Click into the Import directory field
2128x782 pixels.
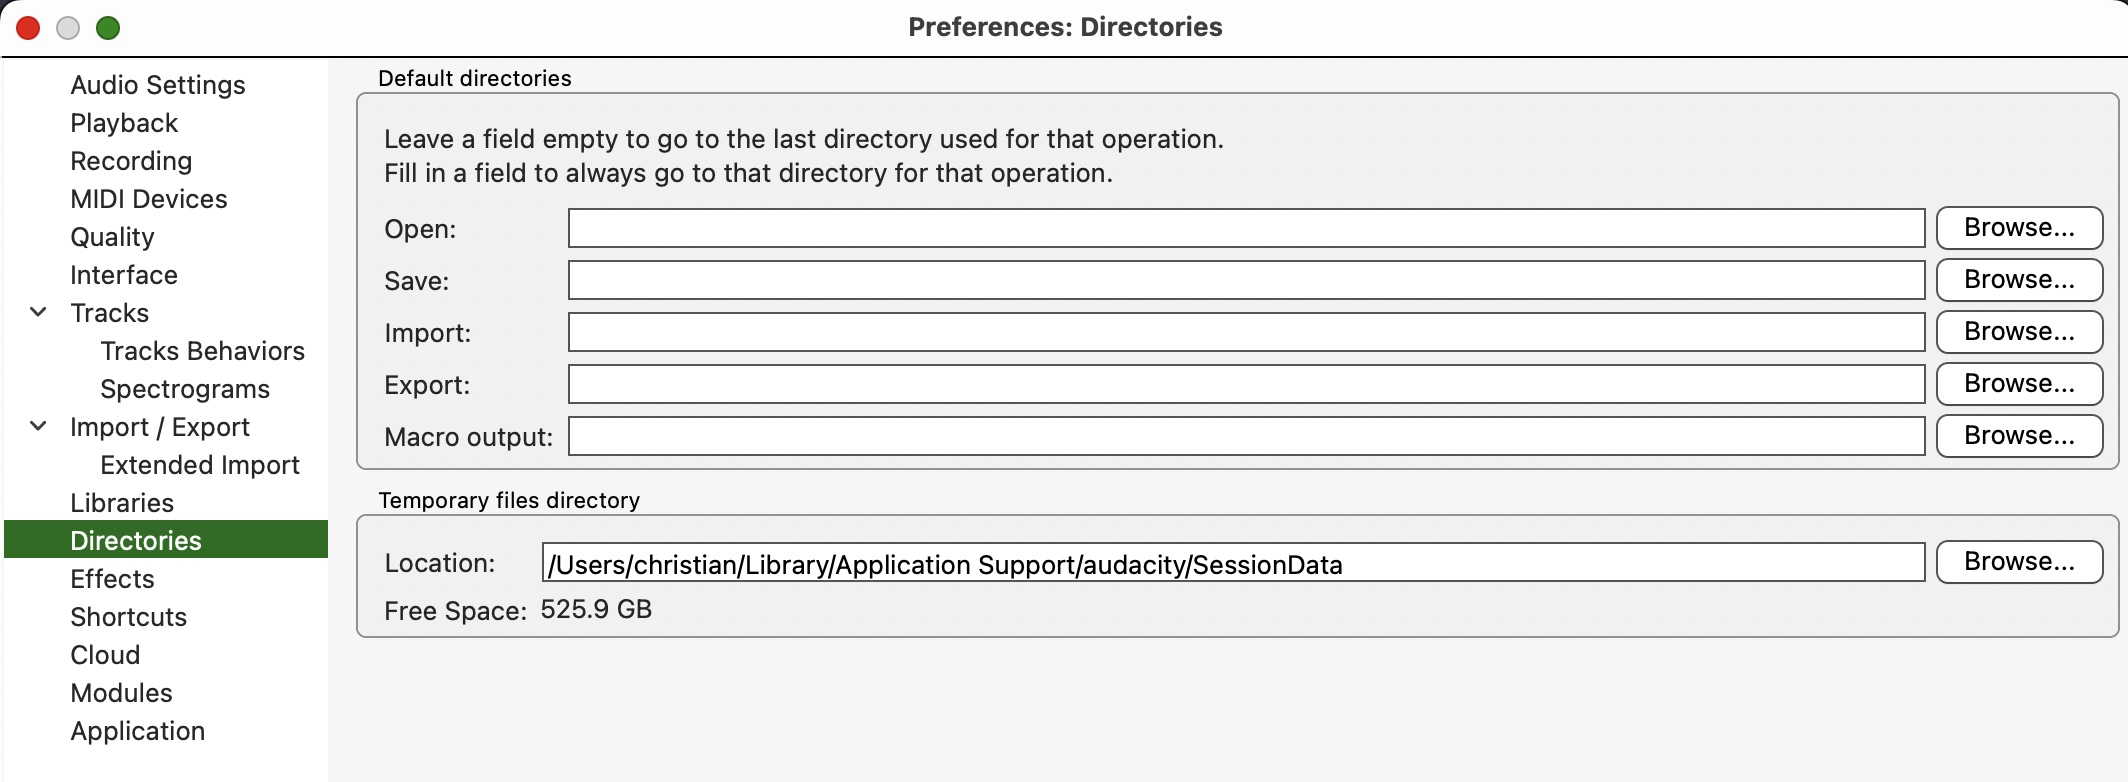(1245, 332)
